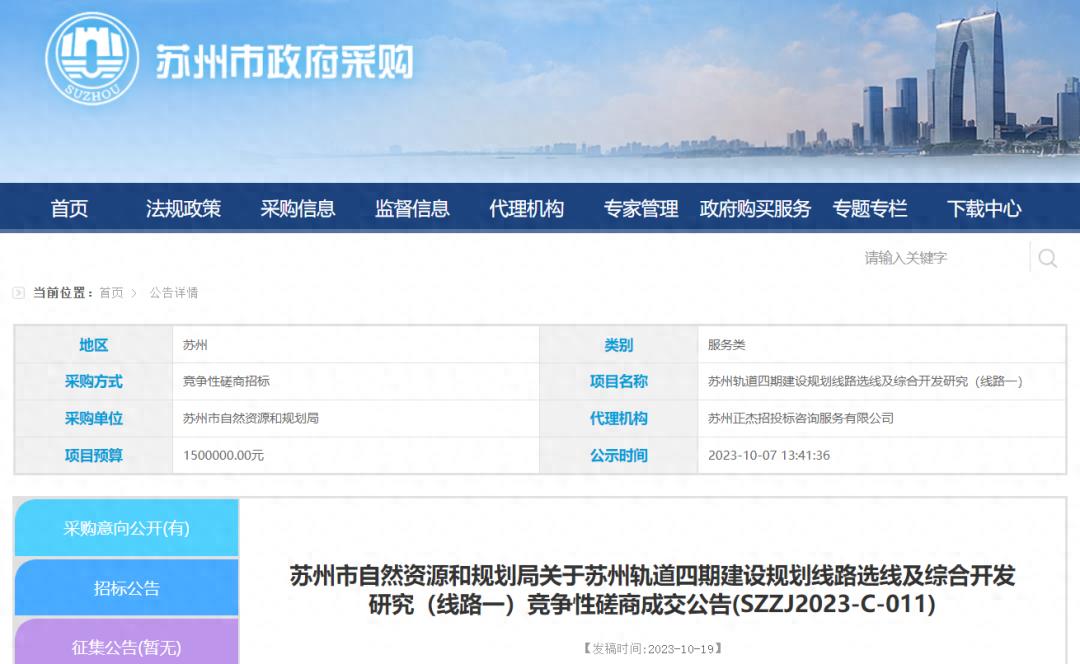Click the 项目预算 header cell
This screenshot has height=664, width=1080.
(94, 455)
